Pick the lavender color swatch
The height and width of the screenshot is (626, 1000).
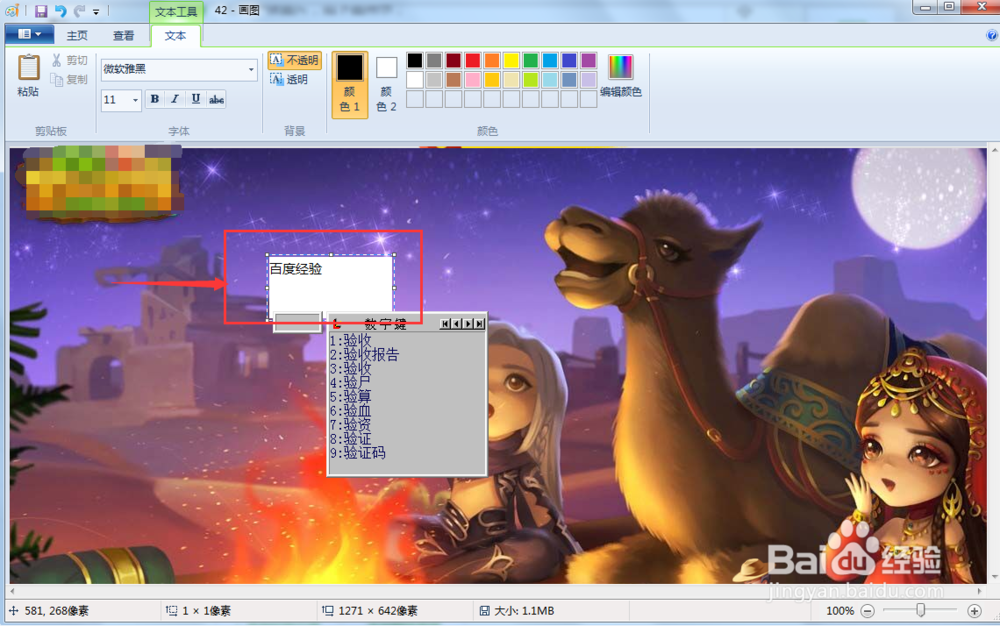point(589,80)
